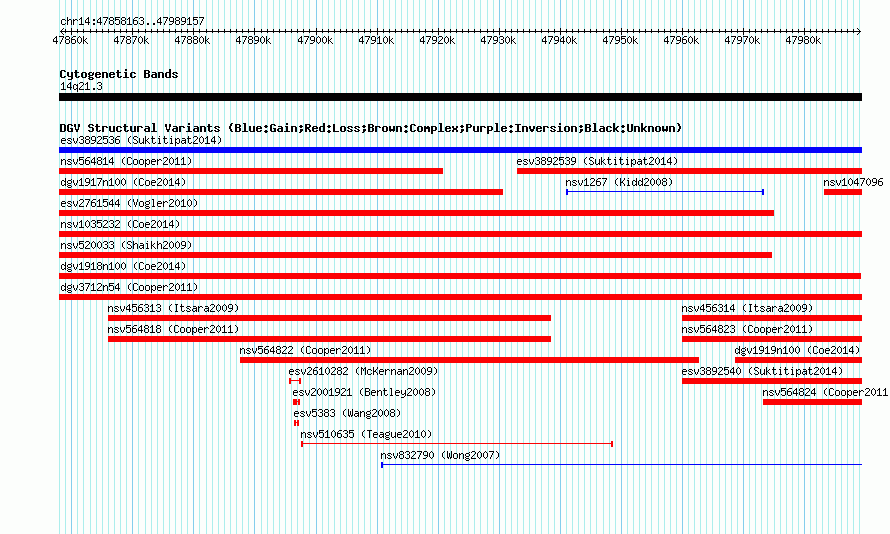Click the nsv520033 red loss bar

415,255
